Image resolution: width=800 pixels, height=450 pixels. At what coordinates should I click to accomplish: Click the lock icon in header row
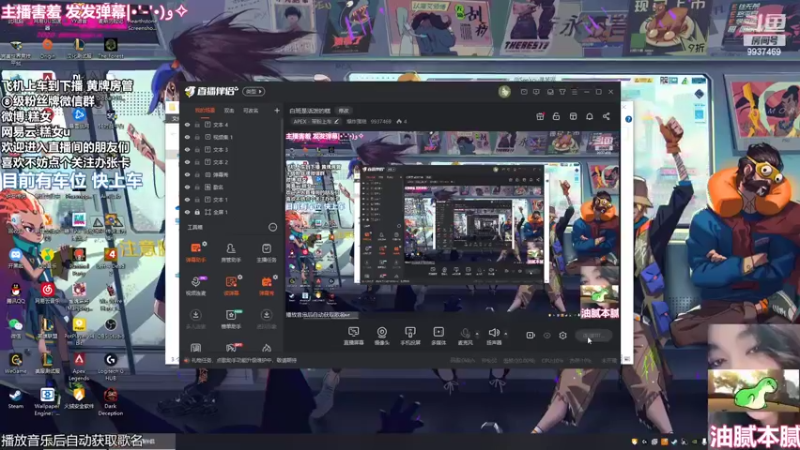click(556, 116)
